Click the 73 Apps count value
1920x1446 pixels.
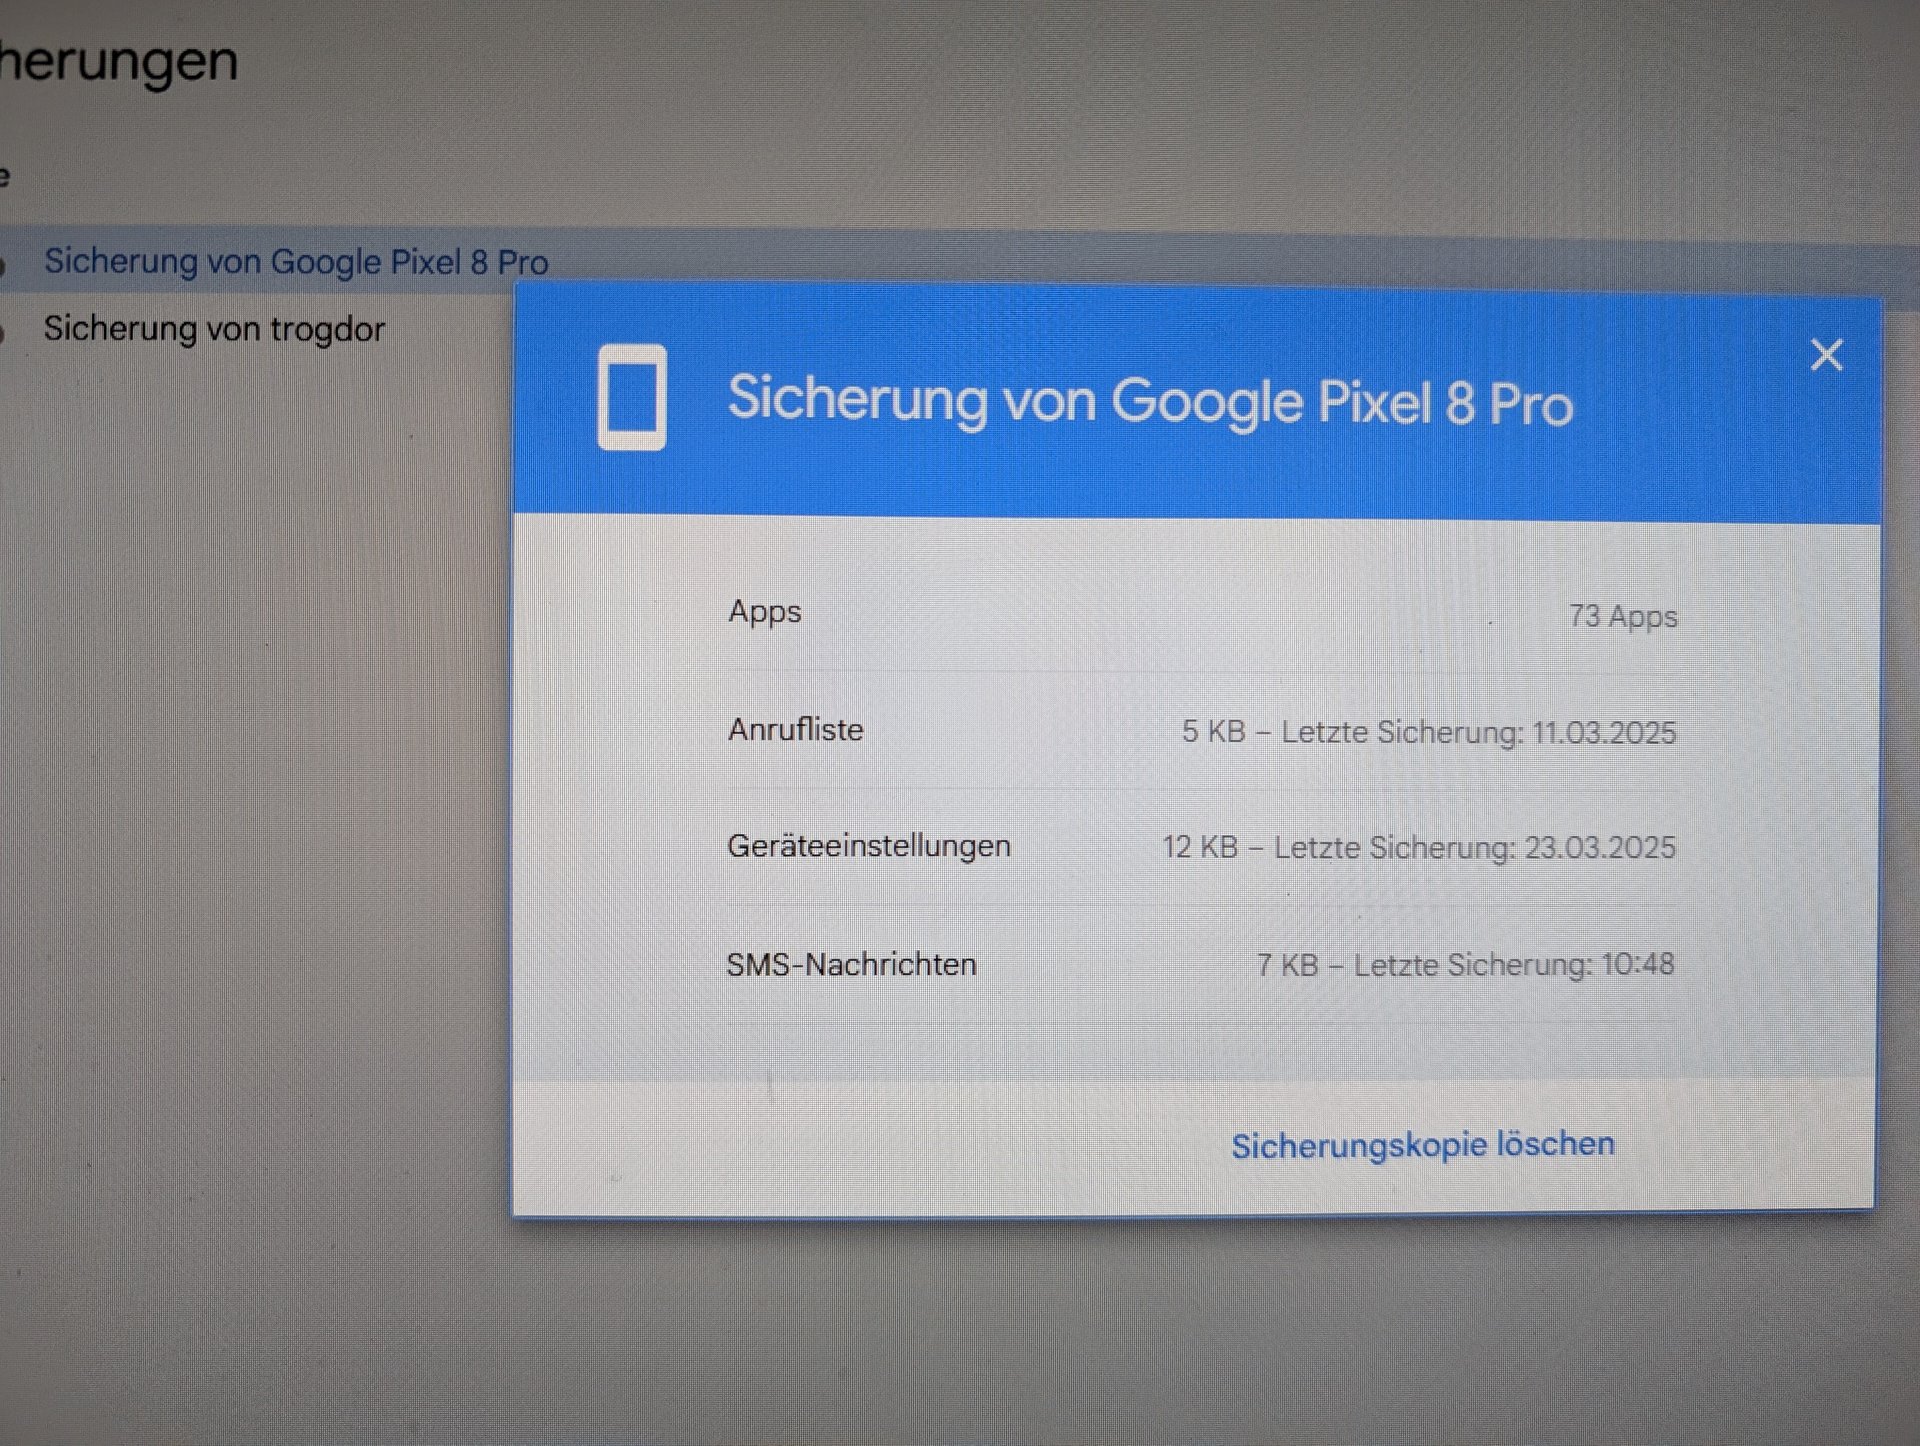(x=1622, y=616)
